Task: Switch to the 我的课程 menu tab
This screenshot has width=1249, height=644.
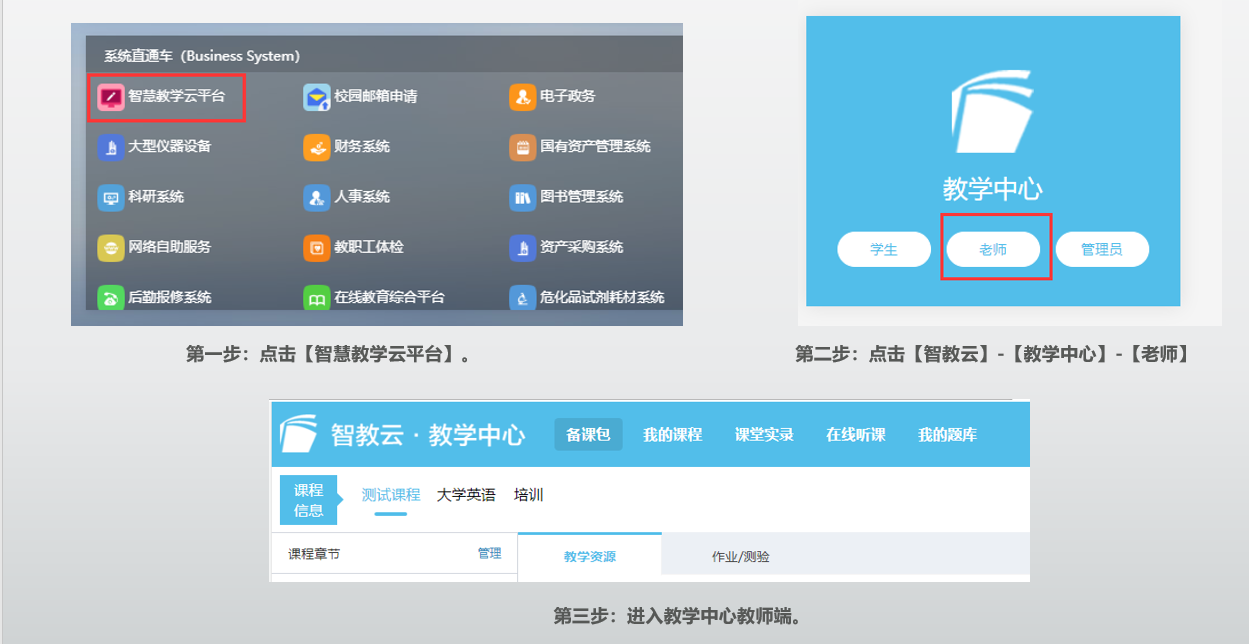Action: [x=672, y=435]
